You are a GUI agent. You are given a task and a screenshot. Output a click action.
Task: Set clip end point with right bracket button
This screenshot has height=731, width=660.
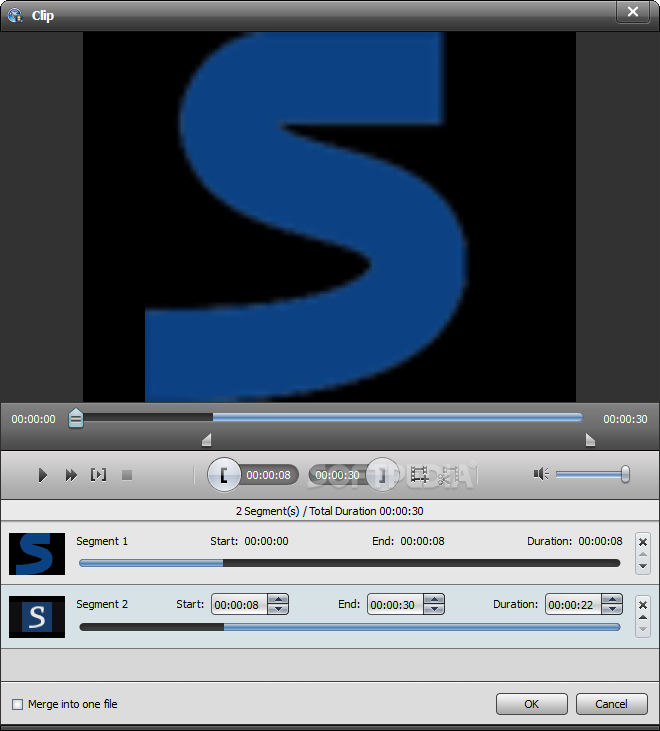coord(382,475)
